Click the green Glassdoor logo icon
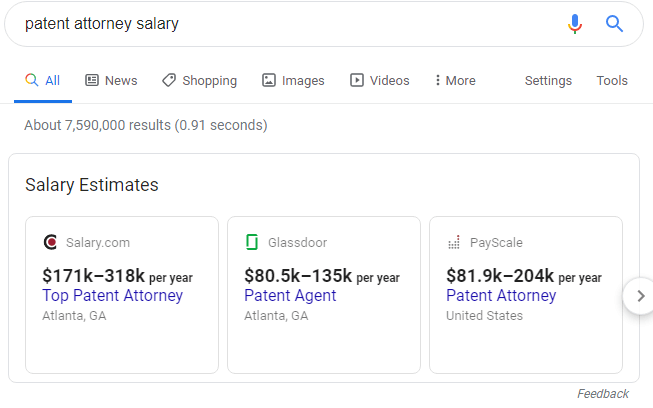The image size is (653, 408). (x=252, y=242)
